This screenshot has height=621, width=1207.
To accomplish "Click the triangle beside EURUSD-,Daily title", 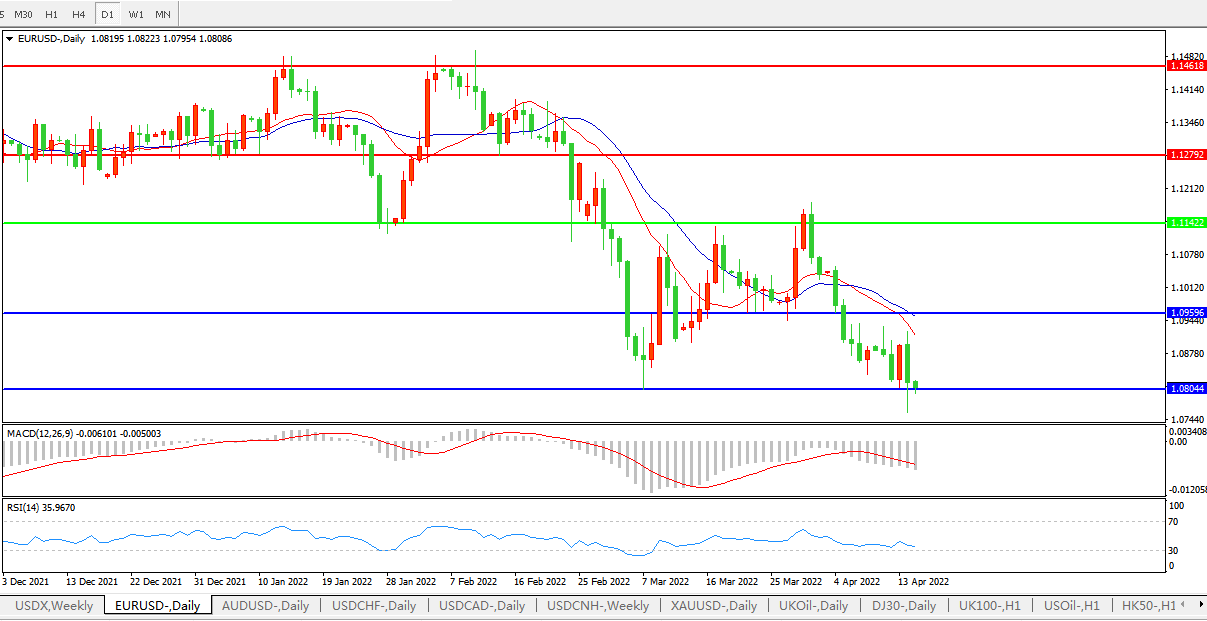I will pyautogui.click(x=10, y=39).
